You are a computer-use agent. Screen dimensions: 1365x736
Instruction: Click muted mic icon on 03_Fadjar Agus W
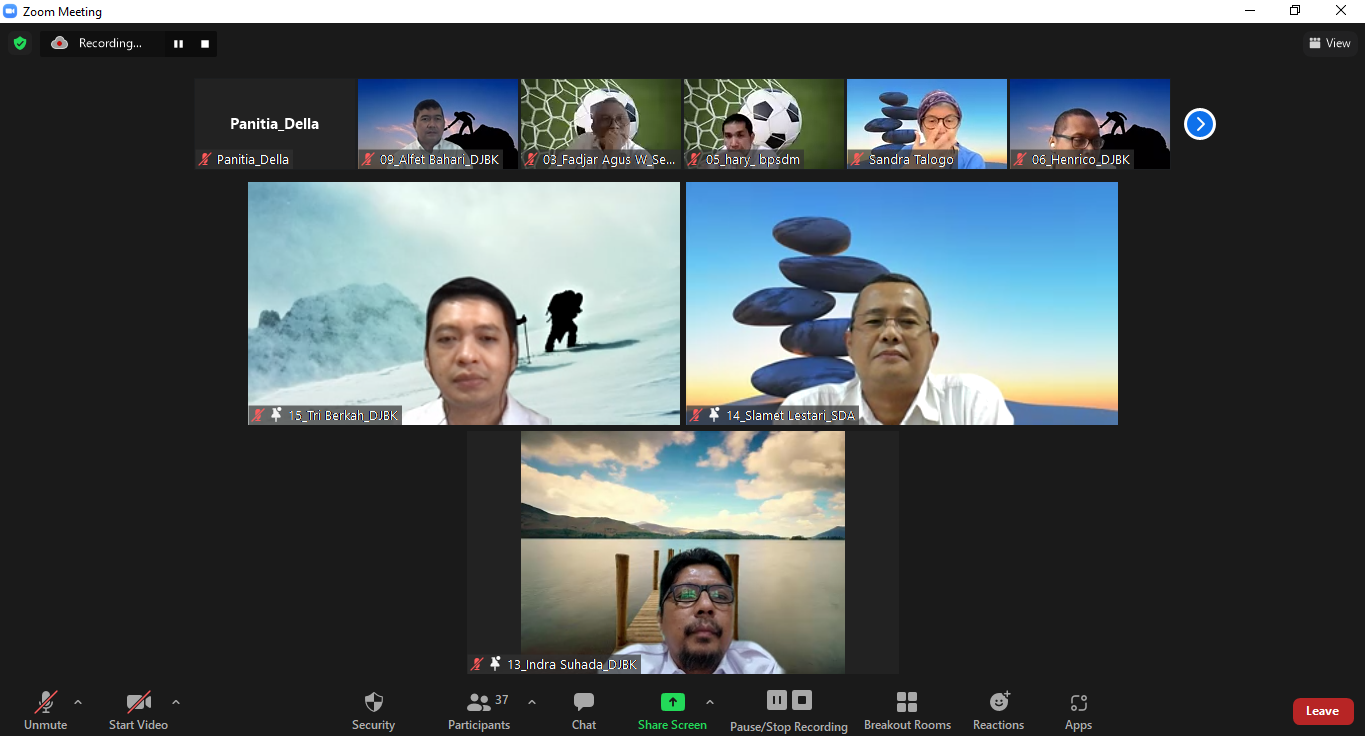532,159
